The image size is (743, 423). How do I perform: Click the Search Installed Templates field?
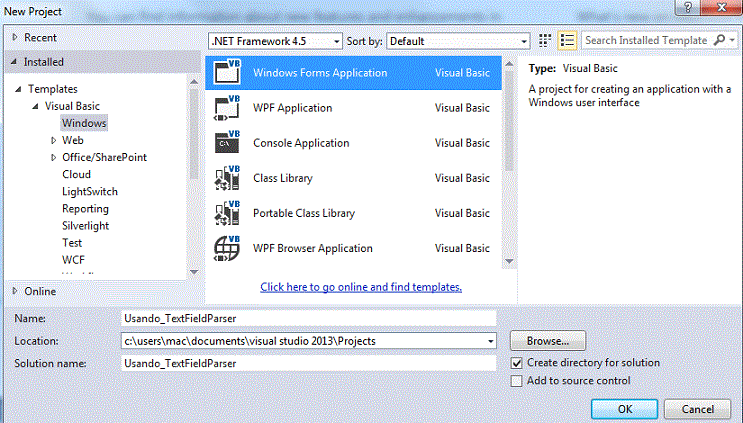(646, 40)
